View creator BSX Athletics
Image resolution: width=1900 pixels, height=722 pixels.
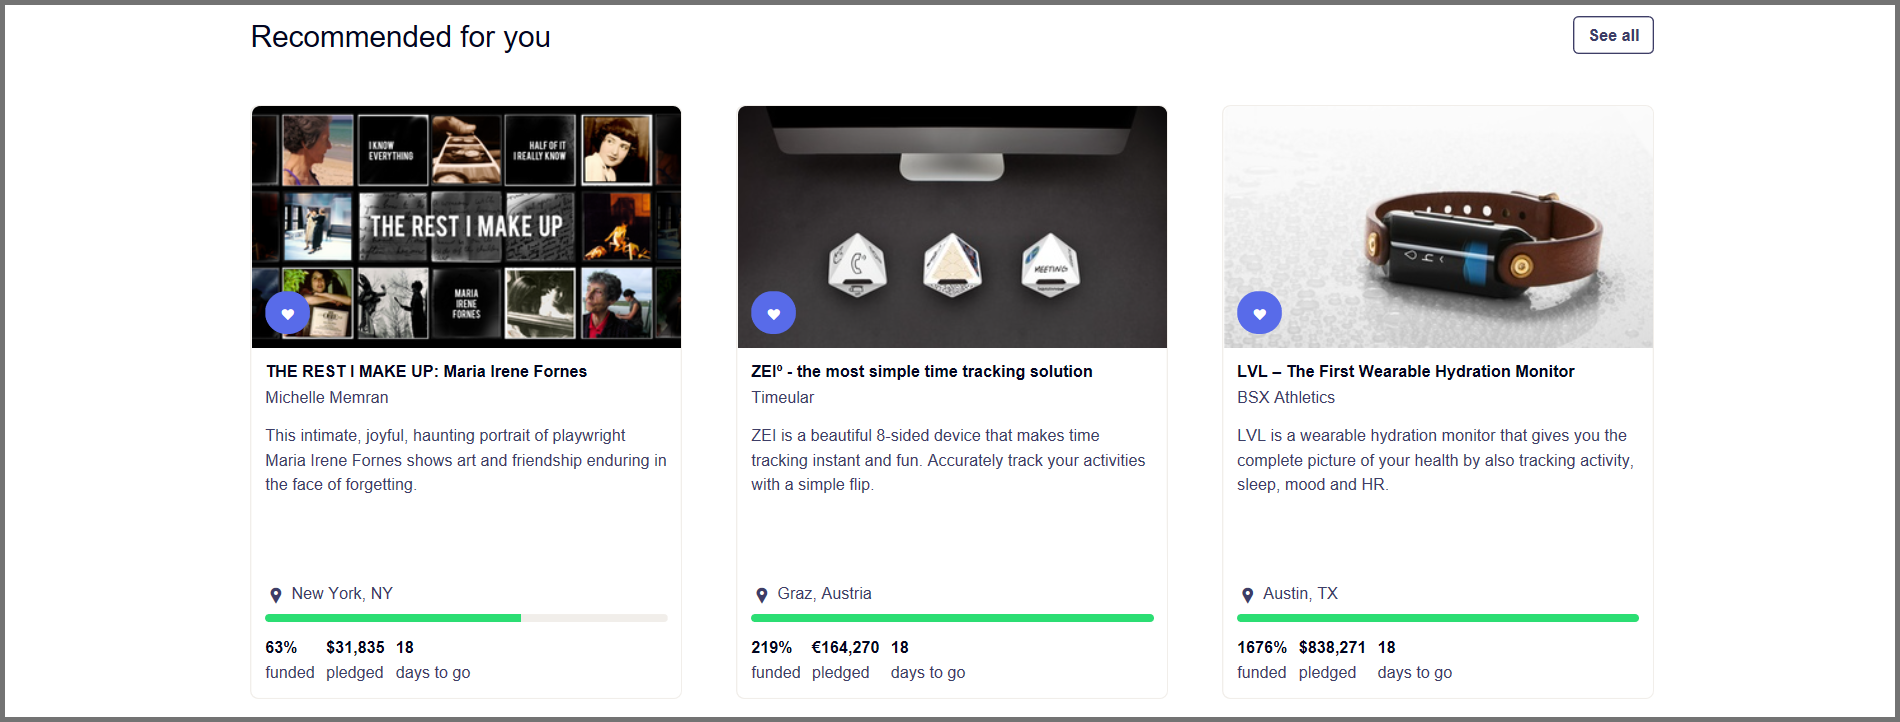click(1285, 397)
